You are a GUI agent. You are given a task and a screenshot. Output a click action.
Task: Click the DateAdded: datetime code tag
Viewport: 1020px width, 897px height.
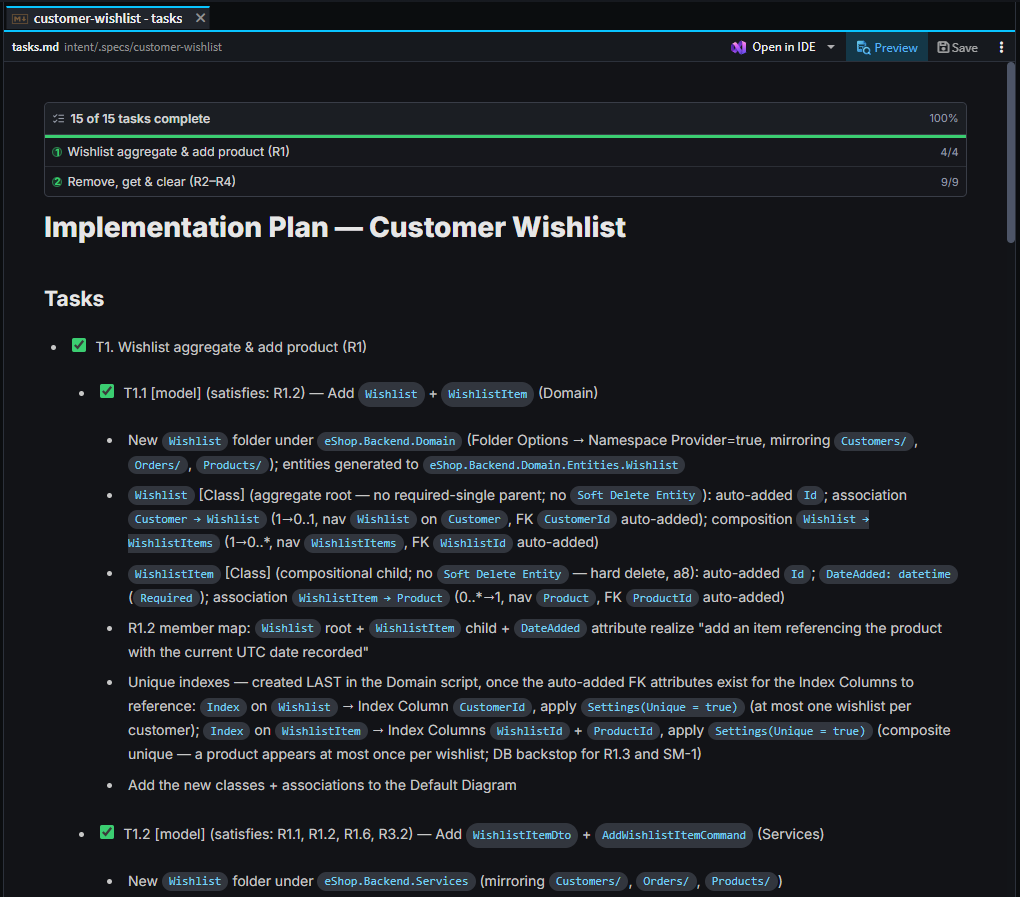[x=888, y=574]
